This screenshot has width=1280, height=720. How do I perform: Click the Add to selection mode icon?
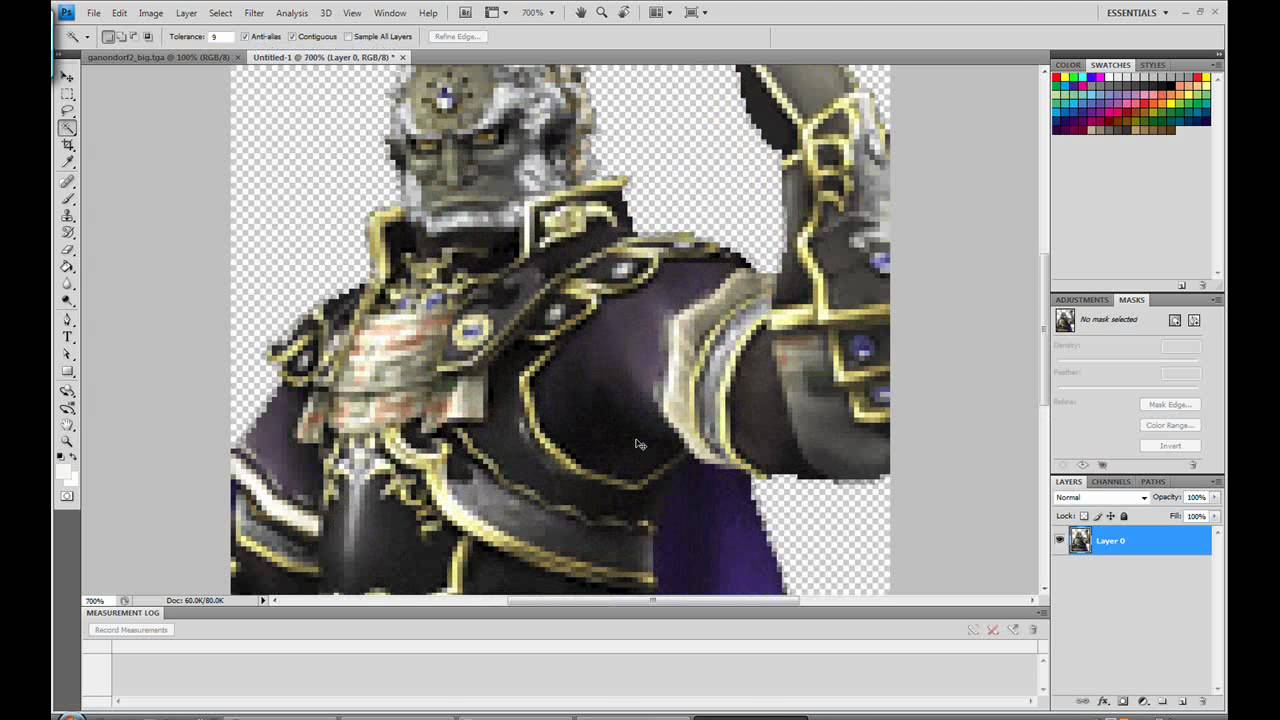[x=121, y=37]
